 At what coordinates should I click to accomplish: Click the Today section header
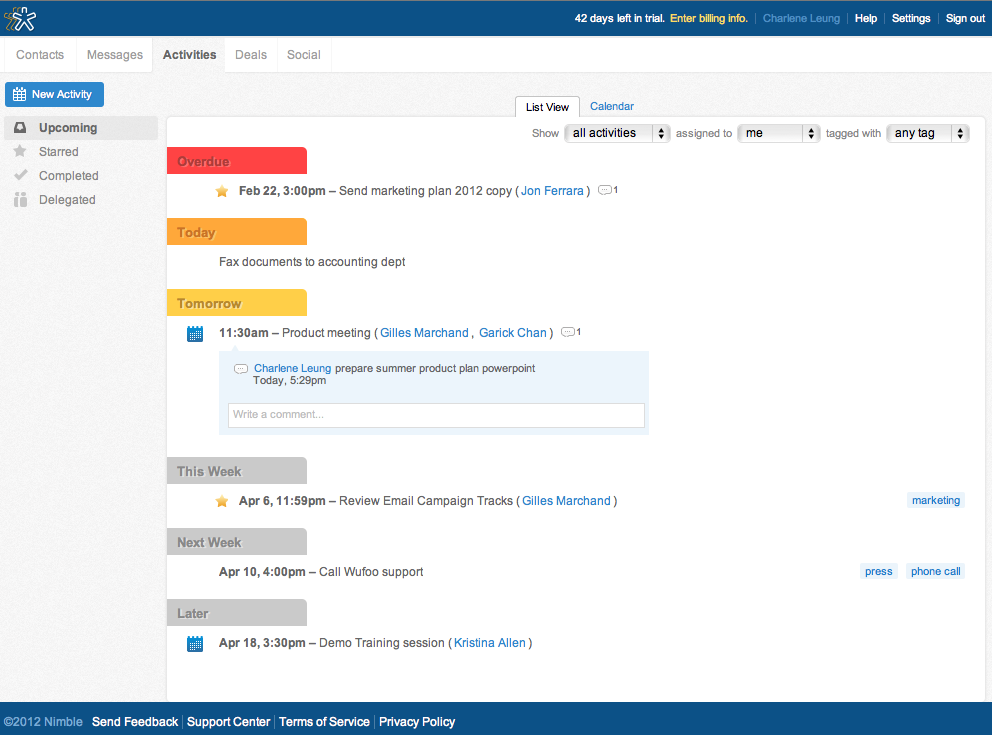coord(237,232)
